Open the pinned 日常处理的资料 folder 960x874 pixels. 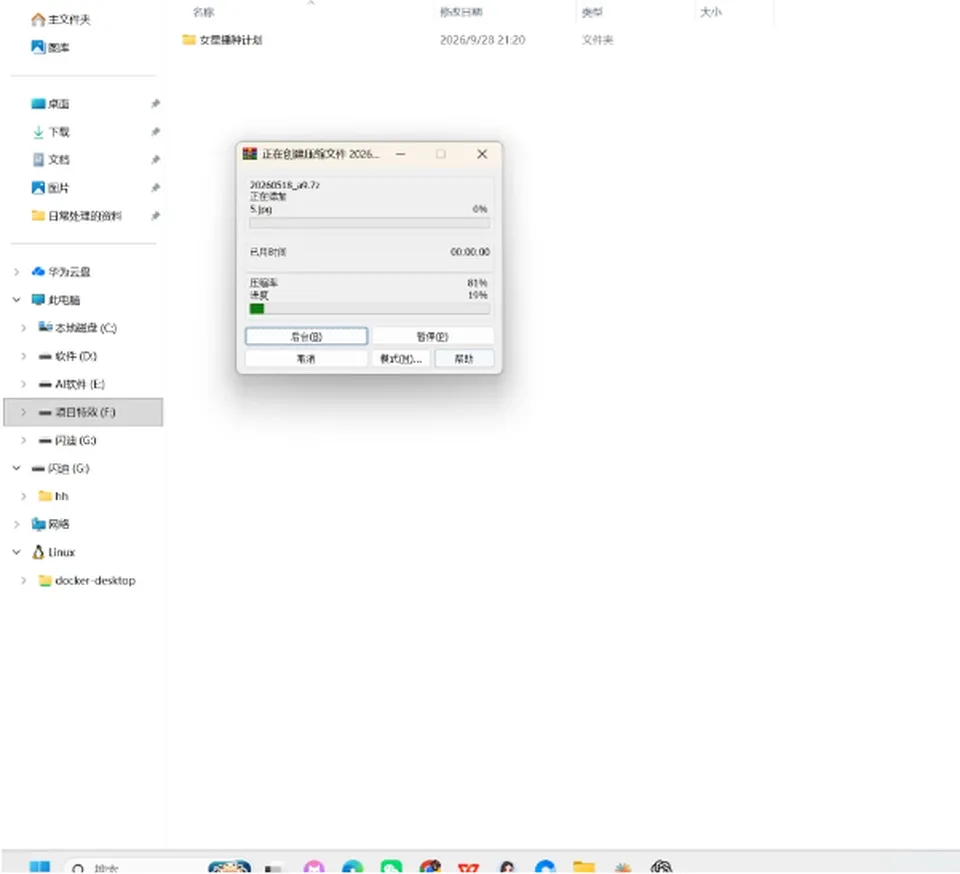(x=77, y=215)
